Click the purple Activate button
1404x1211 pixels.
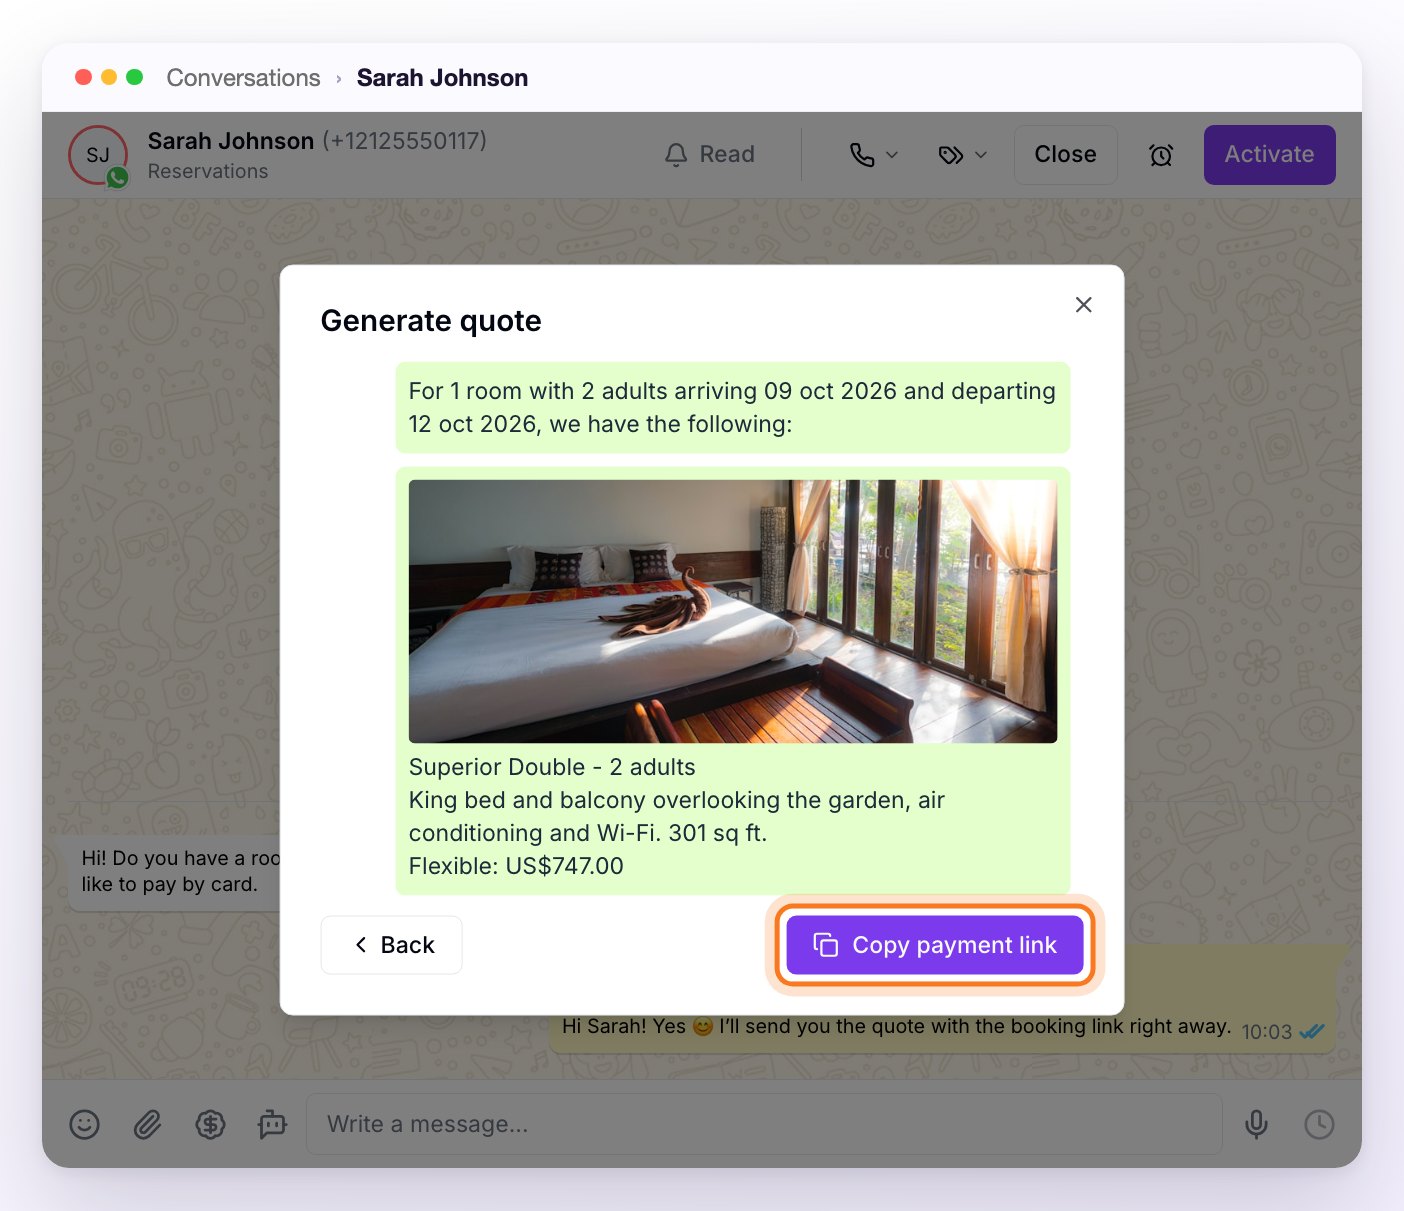tap(1270, 155)
